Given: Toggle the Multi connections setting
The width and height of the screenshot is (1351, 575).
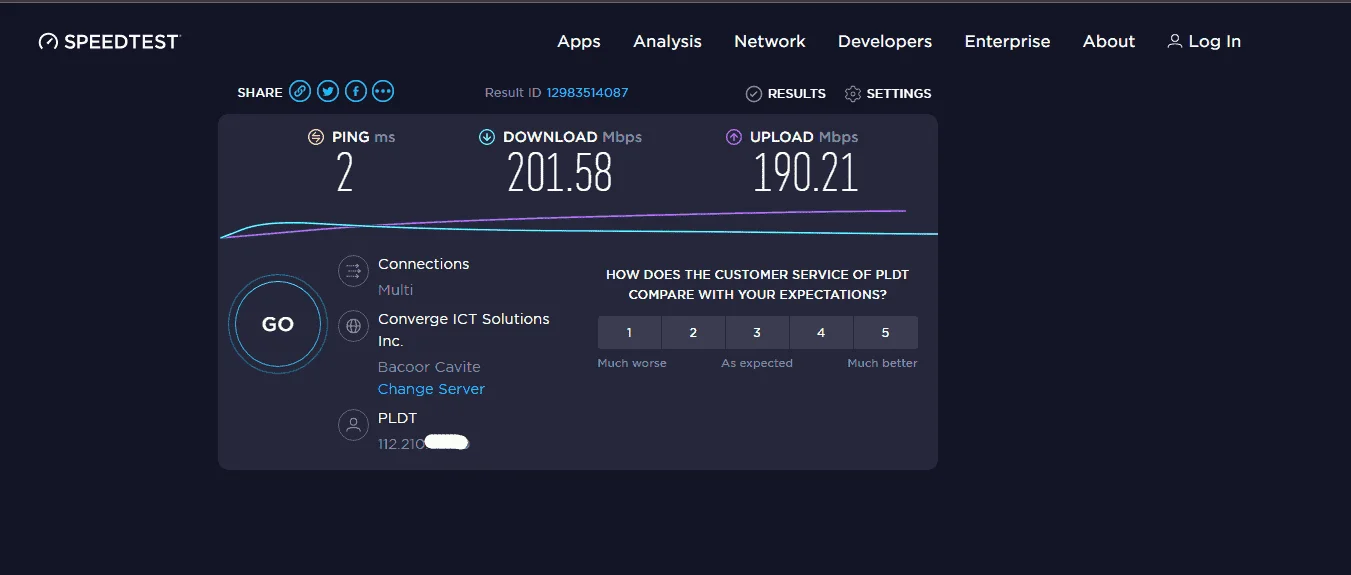Looking at the screenshot, I should [395, 290].
